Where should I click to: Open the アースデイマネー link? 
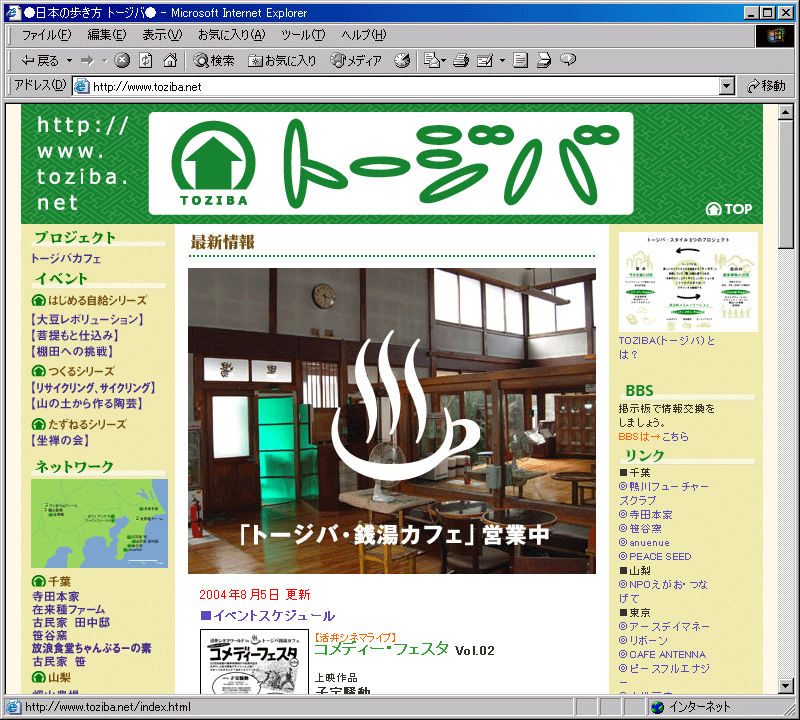pyautogui.click(x=664, y=626)
